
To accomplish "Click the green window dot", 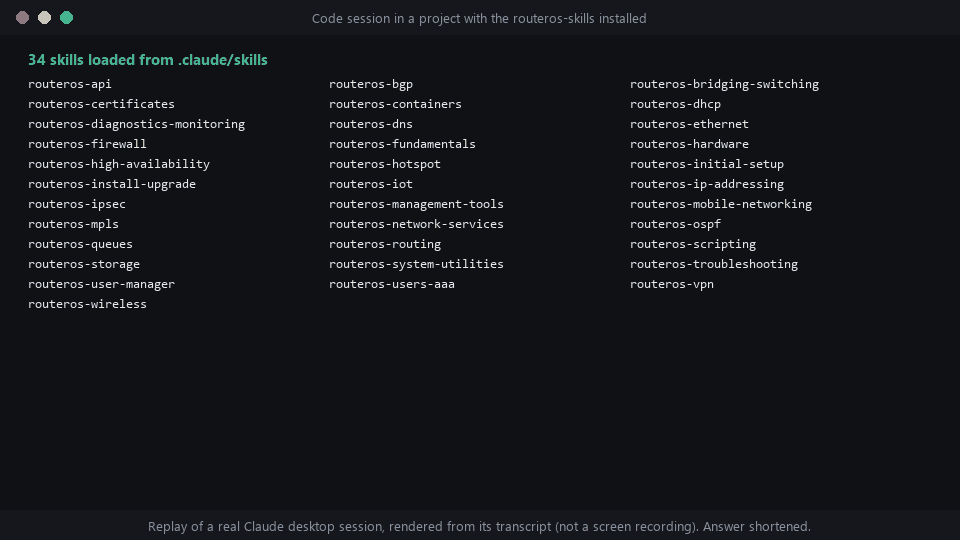I will (67, 18).
